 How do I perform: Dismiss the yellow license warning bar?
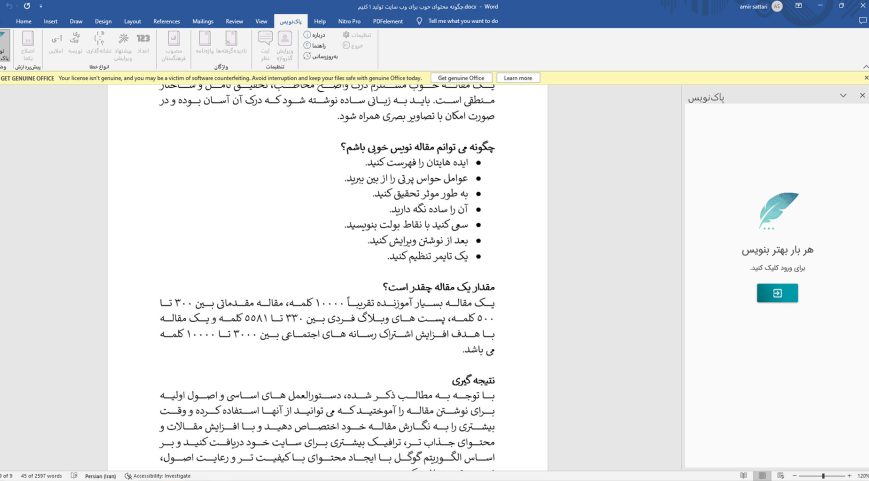(x=866, y=78)
